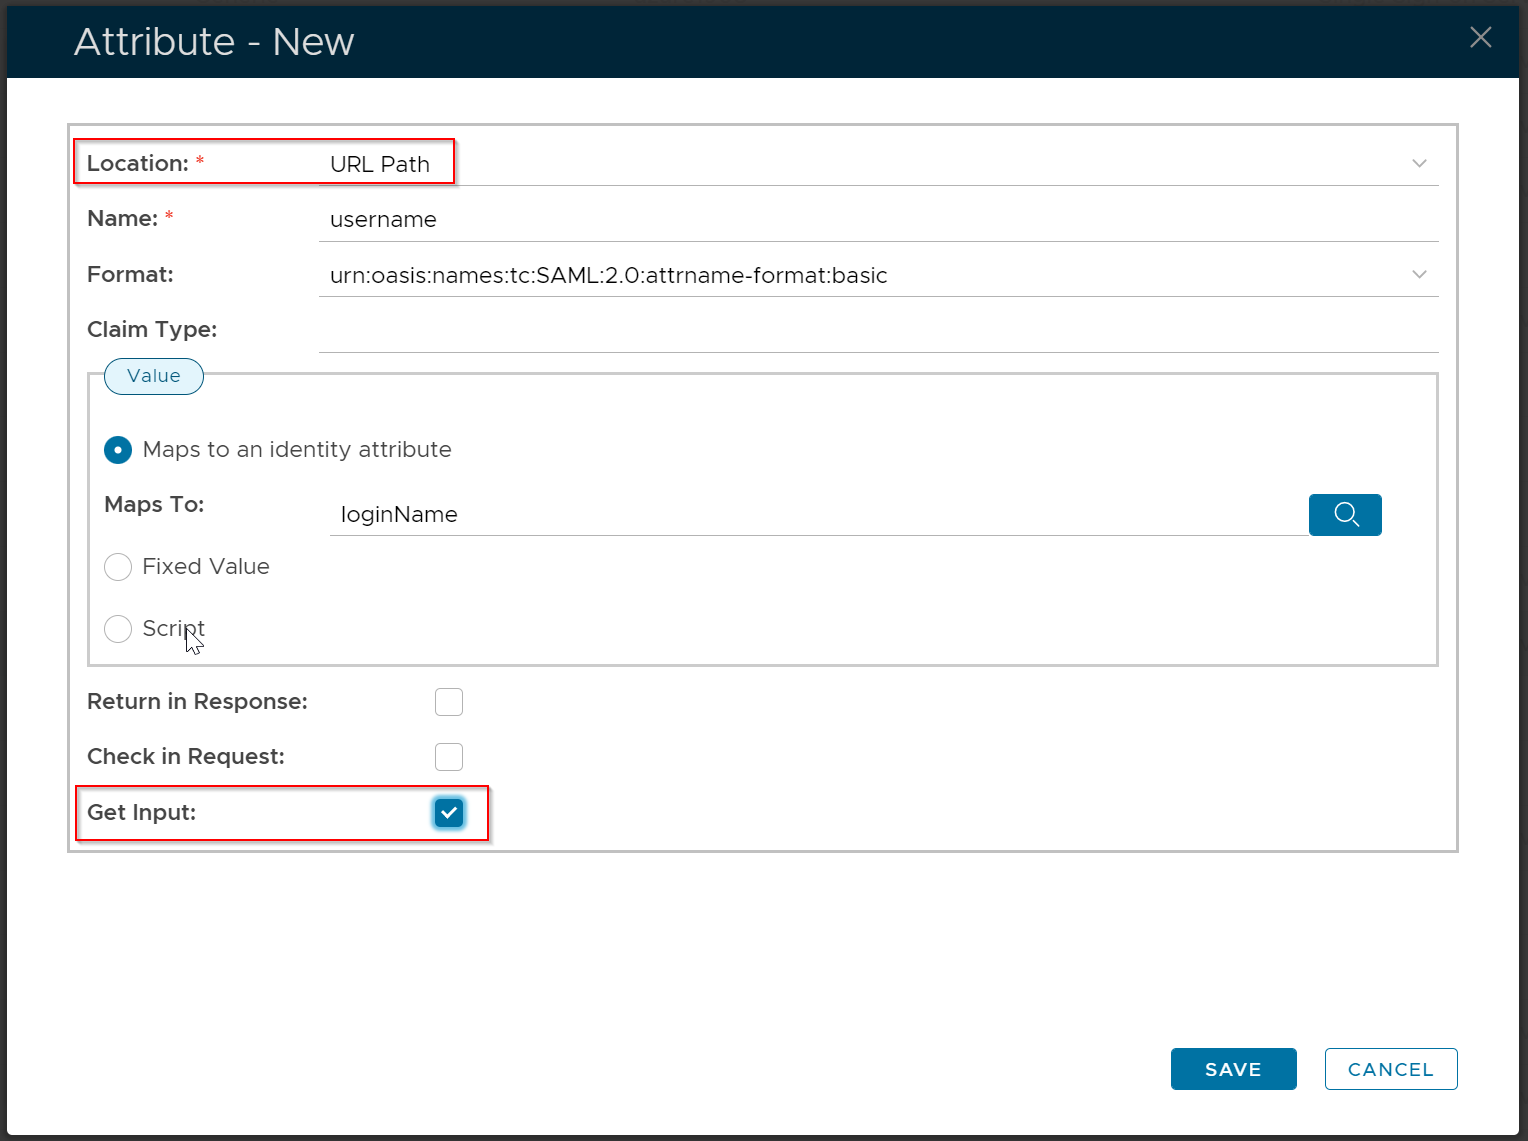Click the urn:oasis attrname-format value
1528x1141 pixels.
tap(608, 276)
